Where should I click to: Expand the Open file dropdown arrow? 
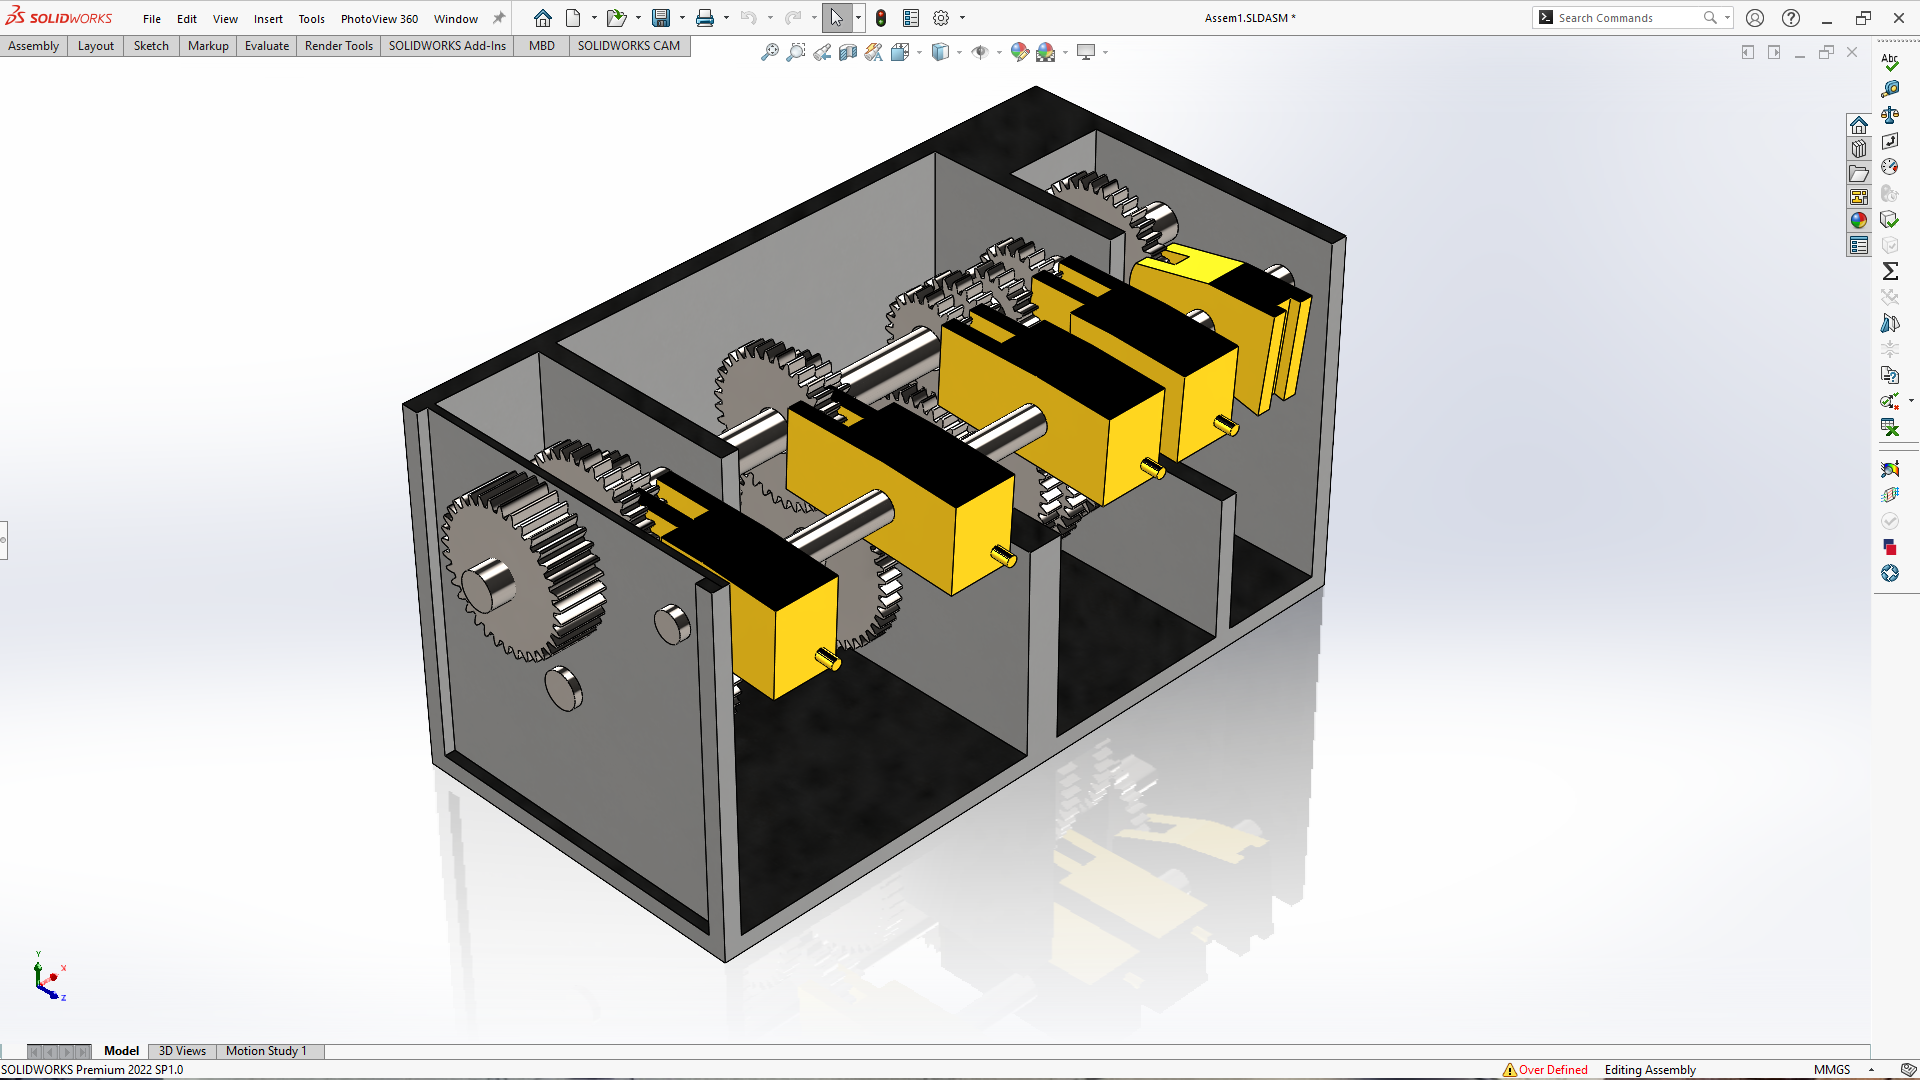638,18
